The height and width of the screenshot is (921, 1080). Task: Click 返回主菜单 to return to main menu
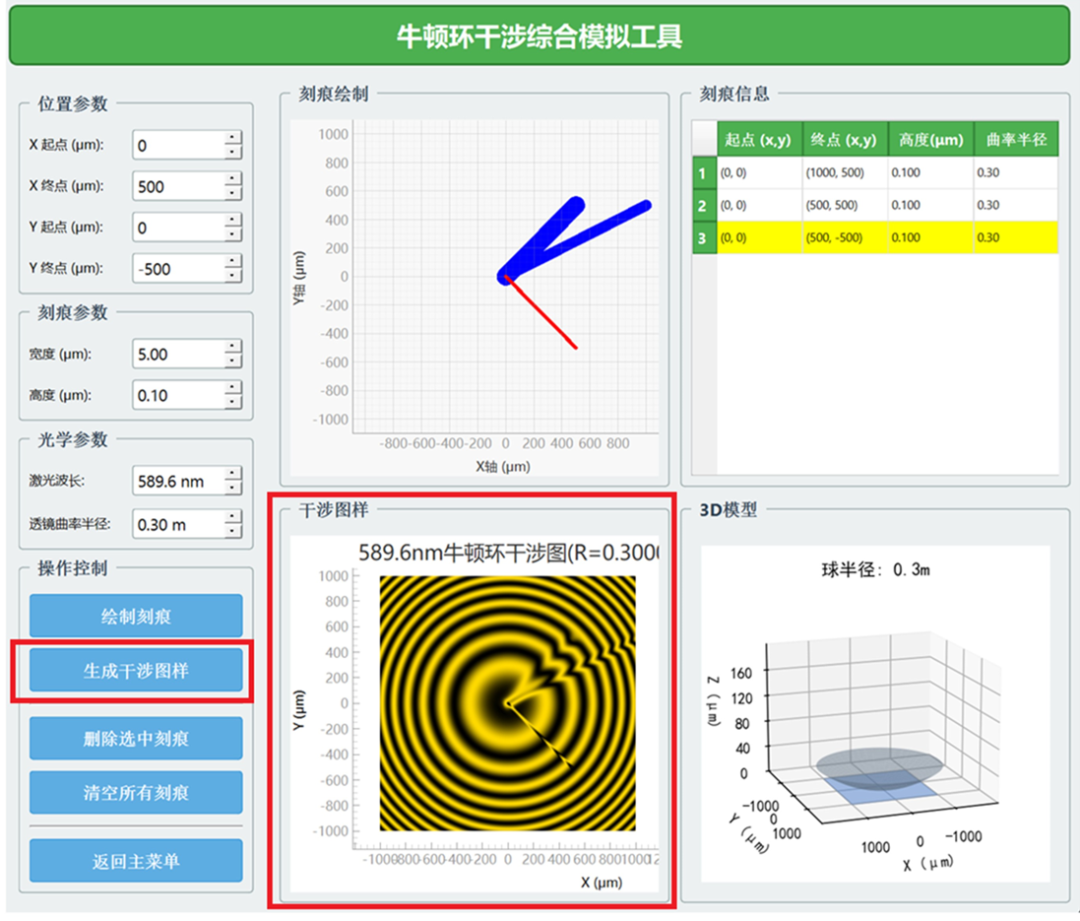pos(135,860)
